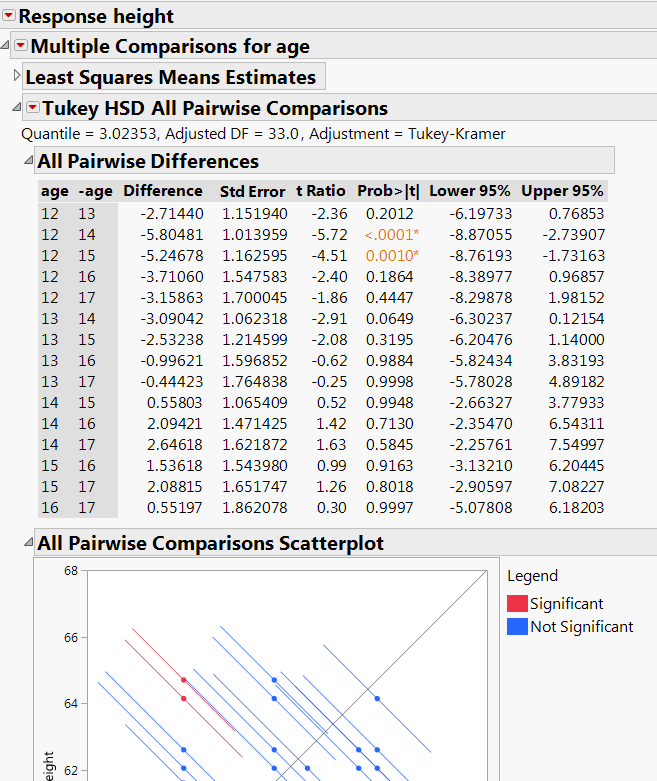The image size is (657, 781).
Task: Click the Lower 95% column header
Action: 470,191
